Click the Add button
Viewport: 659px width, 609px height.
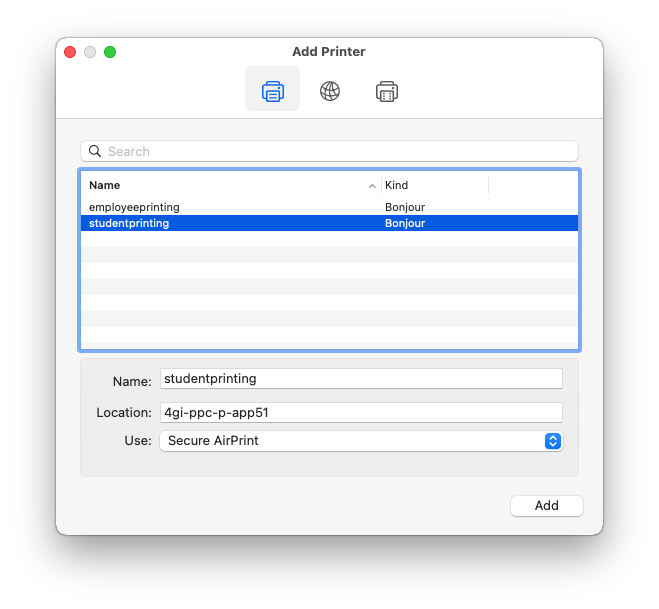tap(546, 506)
